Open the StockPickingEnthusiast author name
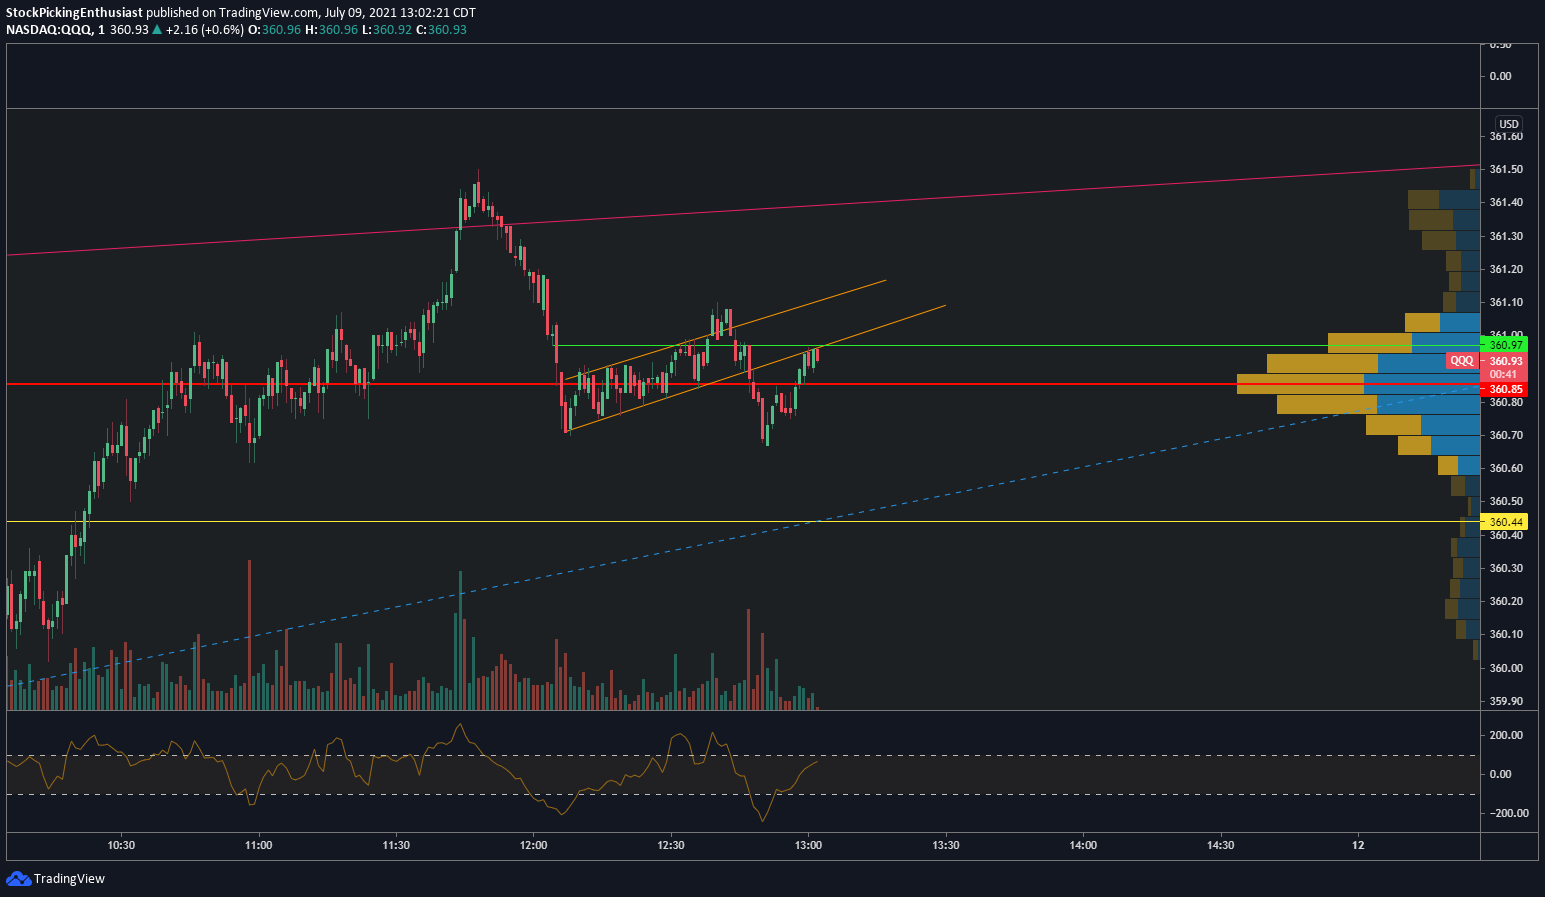The height and width of the screenshot is (897, 1545). (75, 13)
